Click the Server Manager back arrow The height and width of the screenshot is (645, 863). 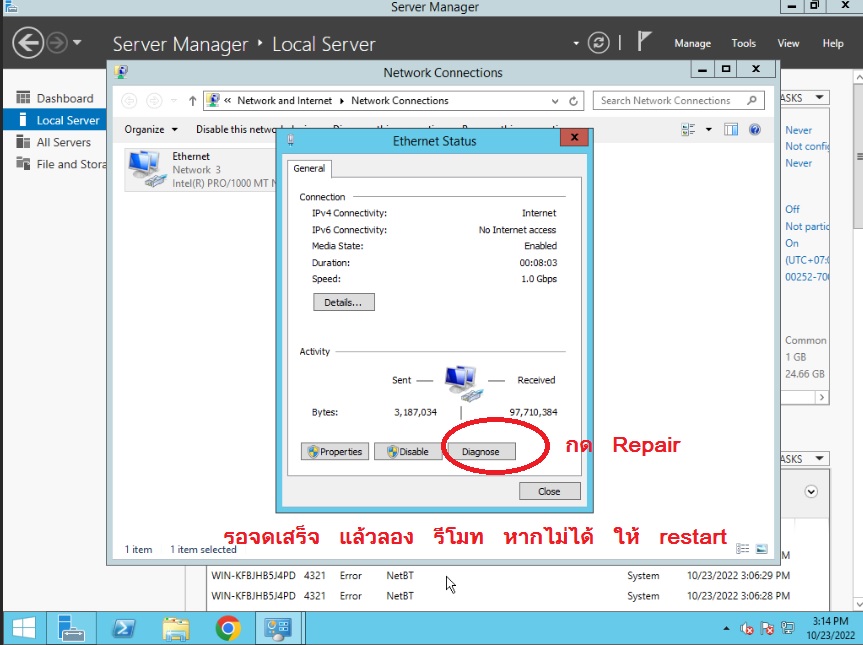(28, 43)
